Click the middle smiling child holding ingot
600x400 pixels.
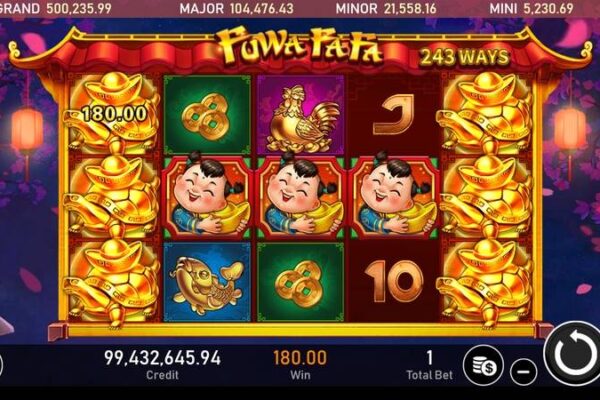pos(301,197)
